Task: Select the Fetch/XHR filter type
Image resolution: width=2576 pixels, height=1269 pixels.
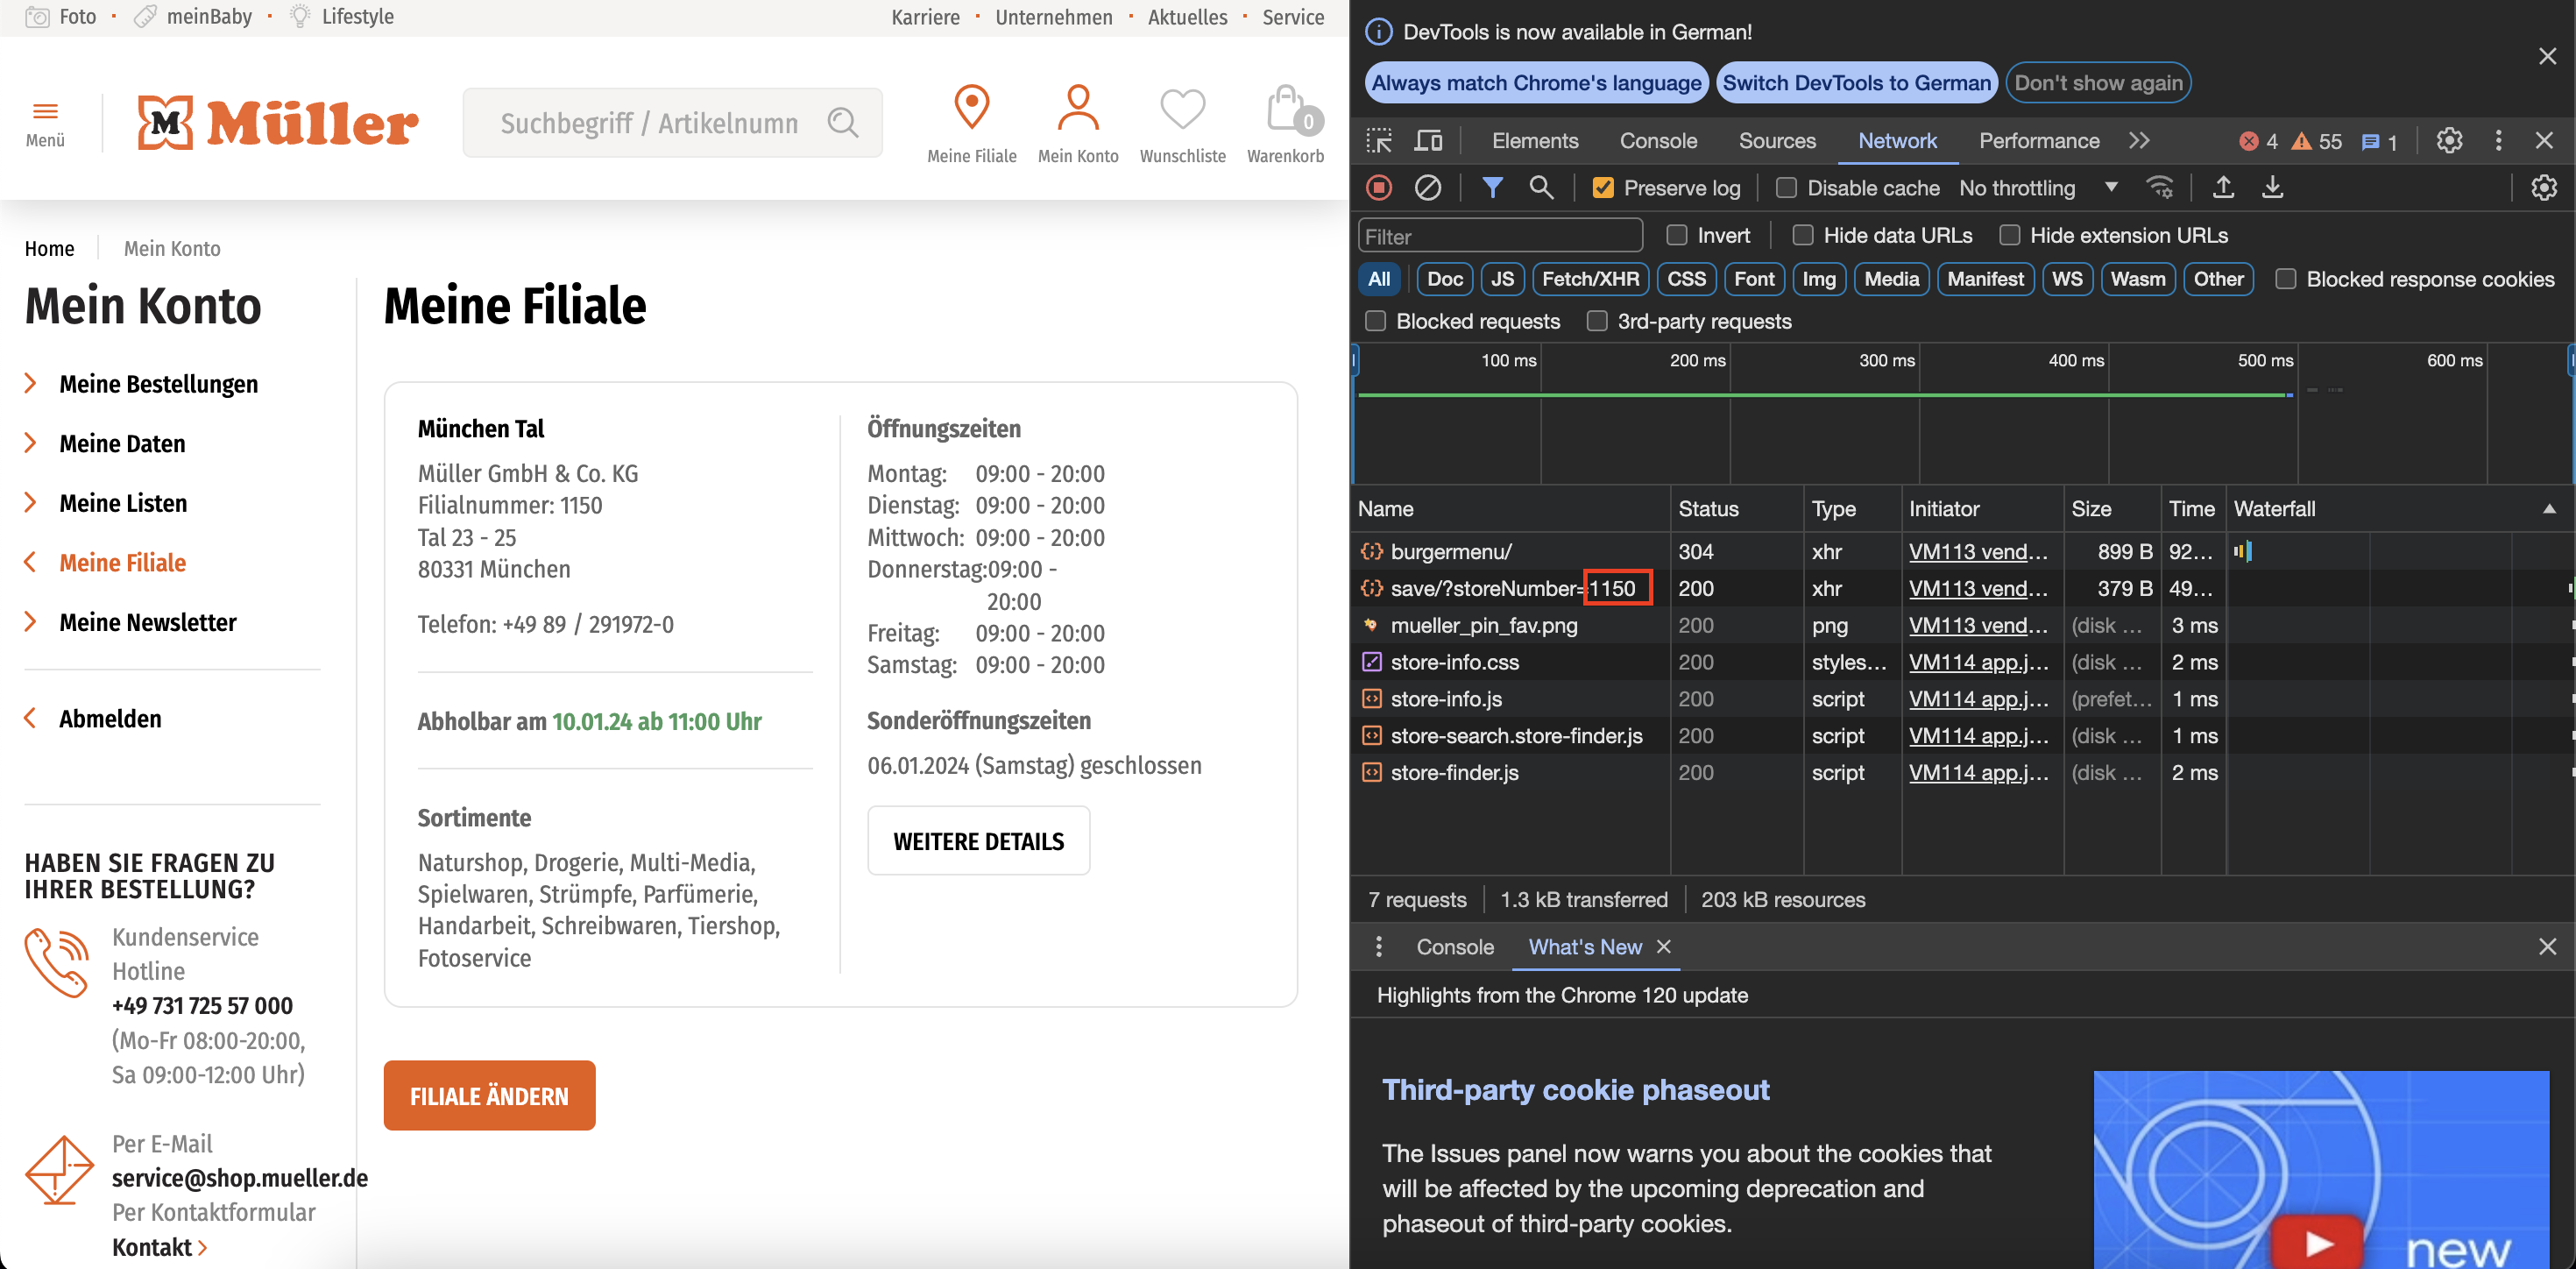Action: 1590,279
